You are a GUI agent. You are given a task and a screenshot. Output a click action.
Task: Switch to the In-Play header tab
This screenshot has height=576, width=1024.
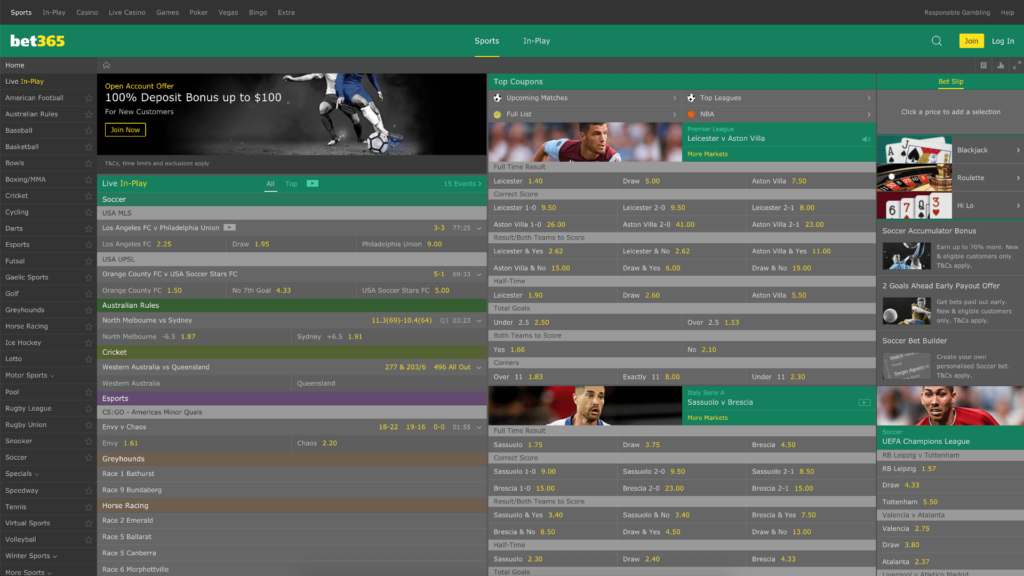[536, 41]
